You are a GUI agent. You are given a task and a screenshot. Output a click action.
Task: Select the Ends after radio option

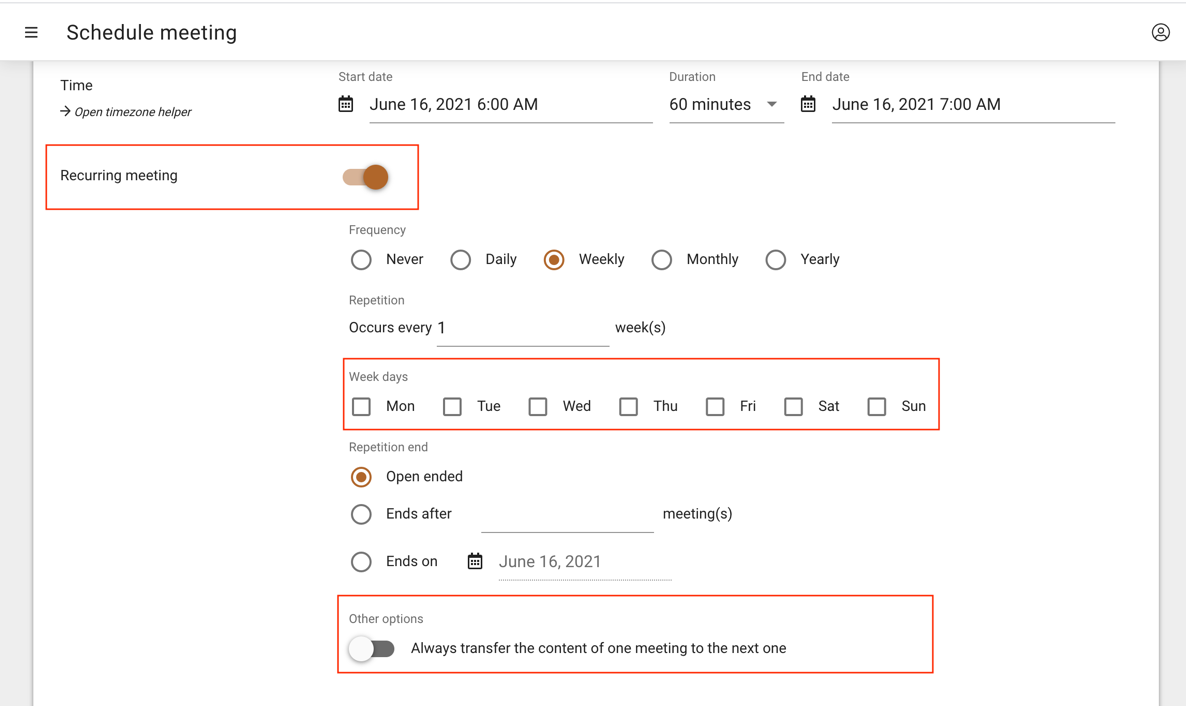(361, 515)
